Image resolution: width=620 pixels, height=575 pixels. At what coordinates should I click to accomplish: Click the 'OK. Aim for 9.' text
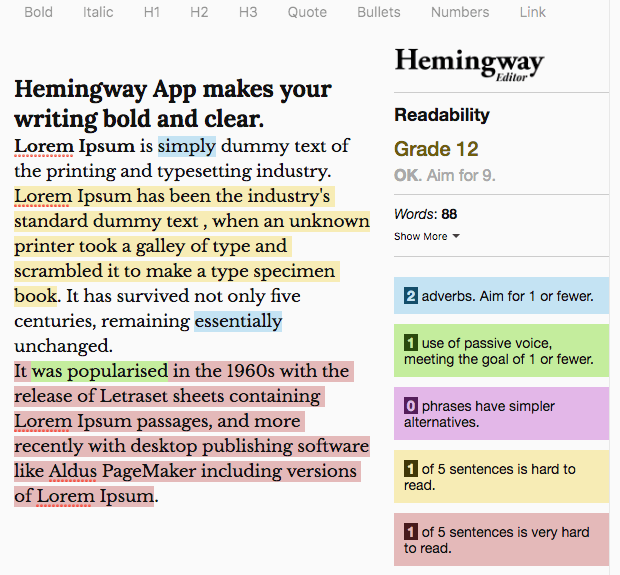(x=444, y=175)
